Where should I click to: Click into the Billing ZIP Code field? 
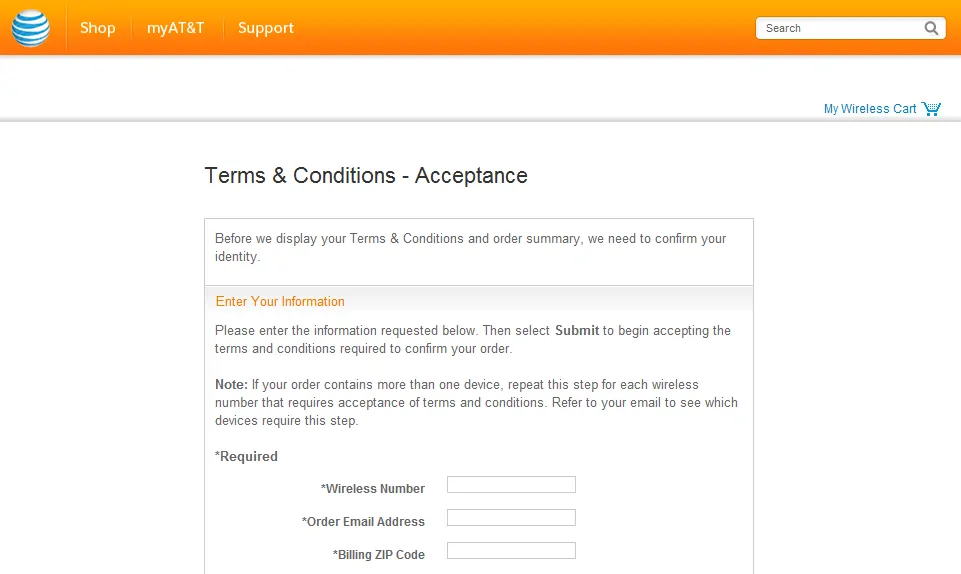(511, 551)
